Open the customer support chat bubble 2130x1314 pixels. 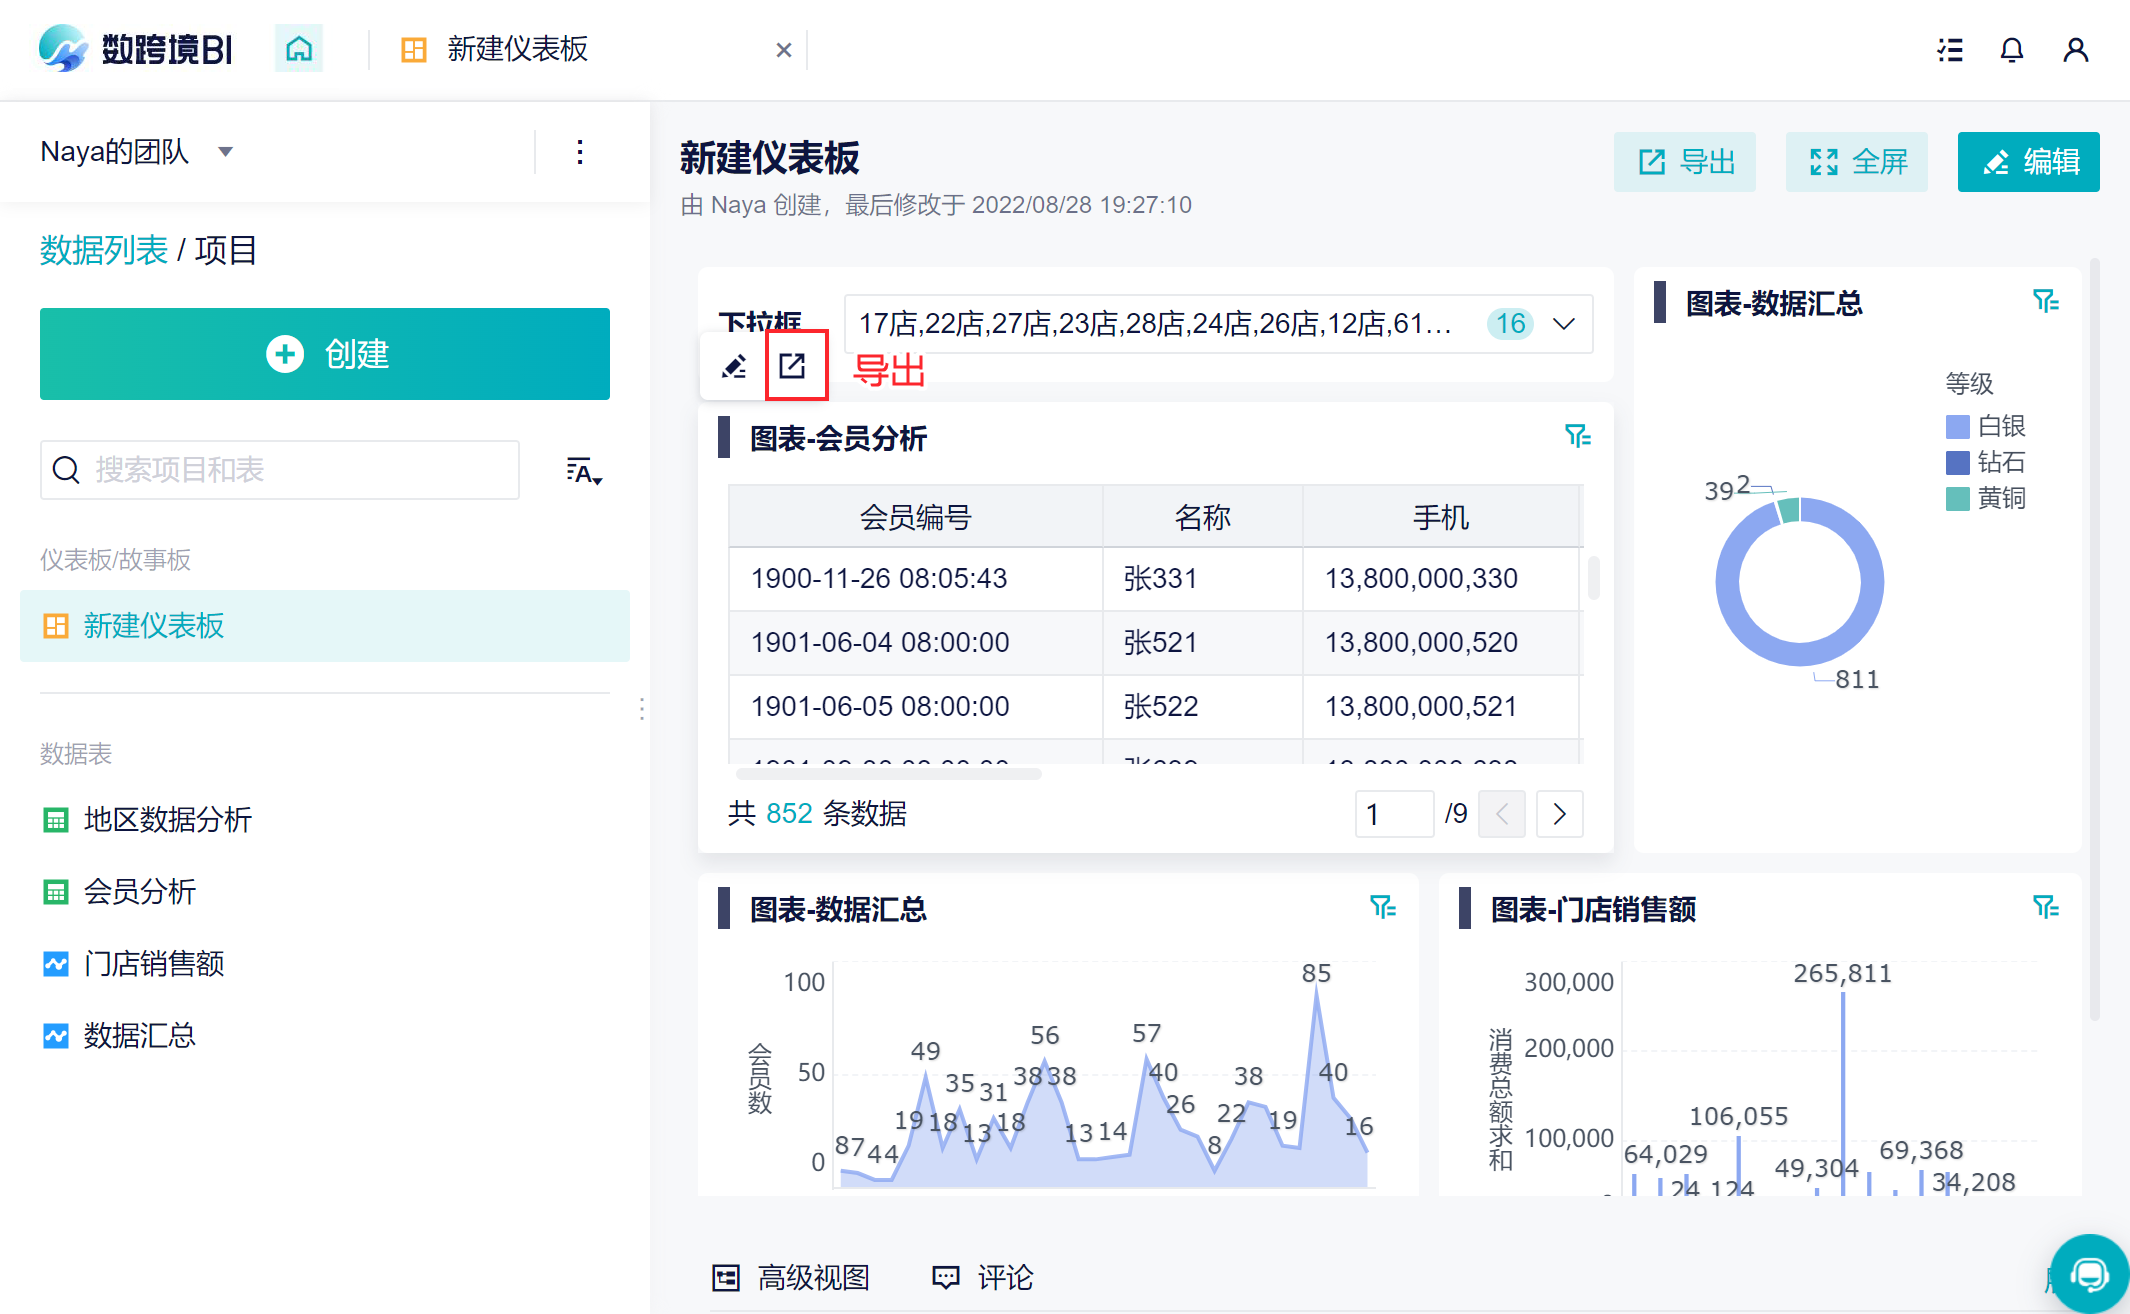(2088, 1273)
